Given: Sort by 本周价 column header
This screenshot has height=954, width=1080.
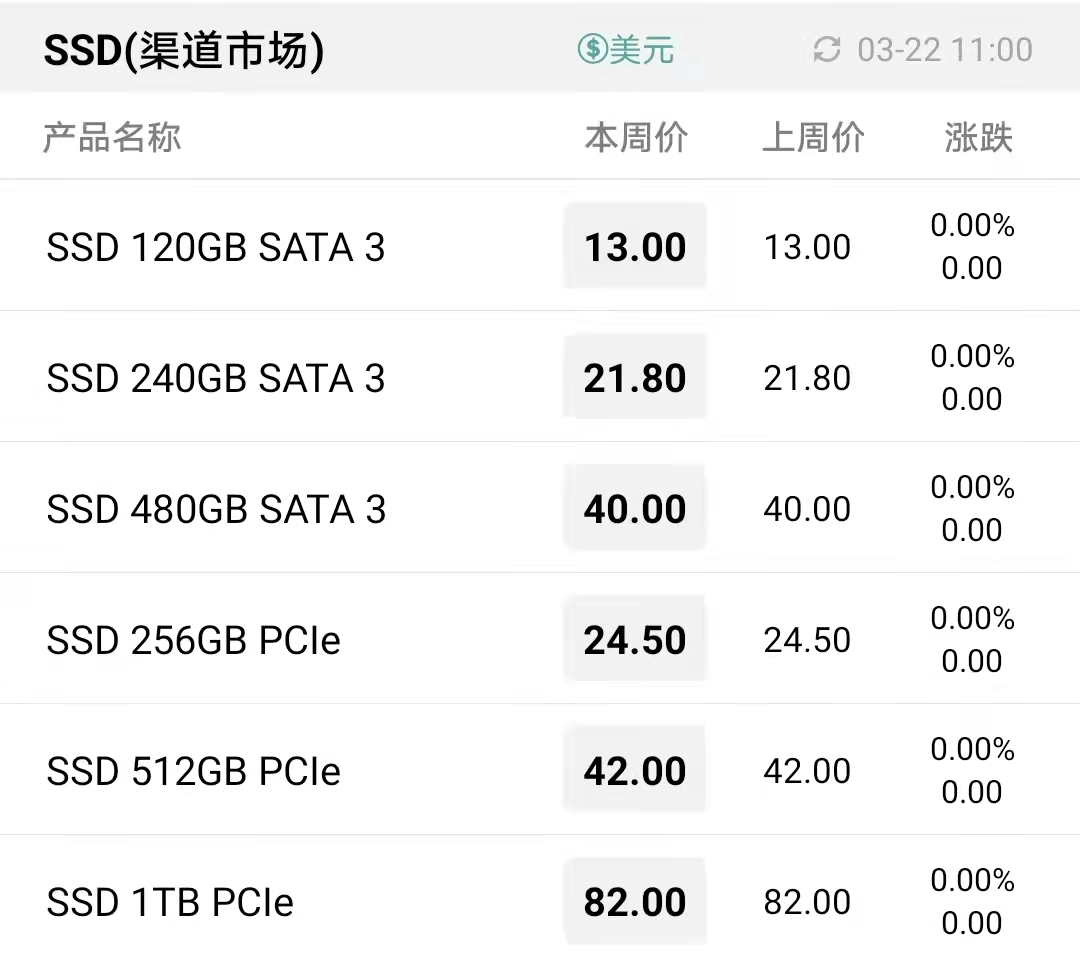Looking at the screenshot, I should click(x=636, y=136).
